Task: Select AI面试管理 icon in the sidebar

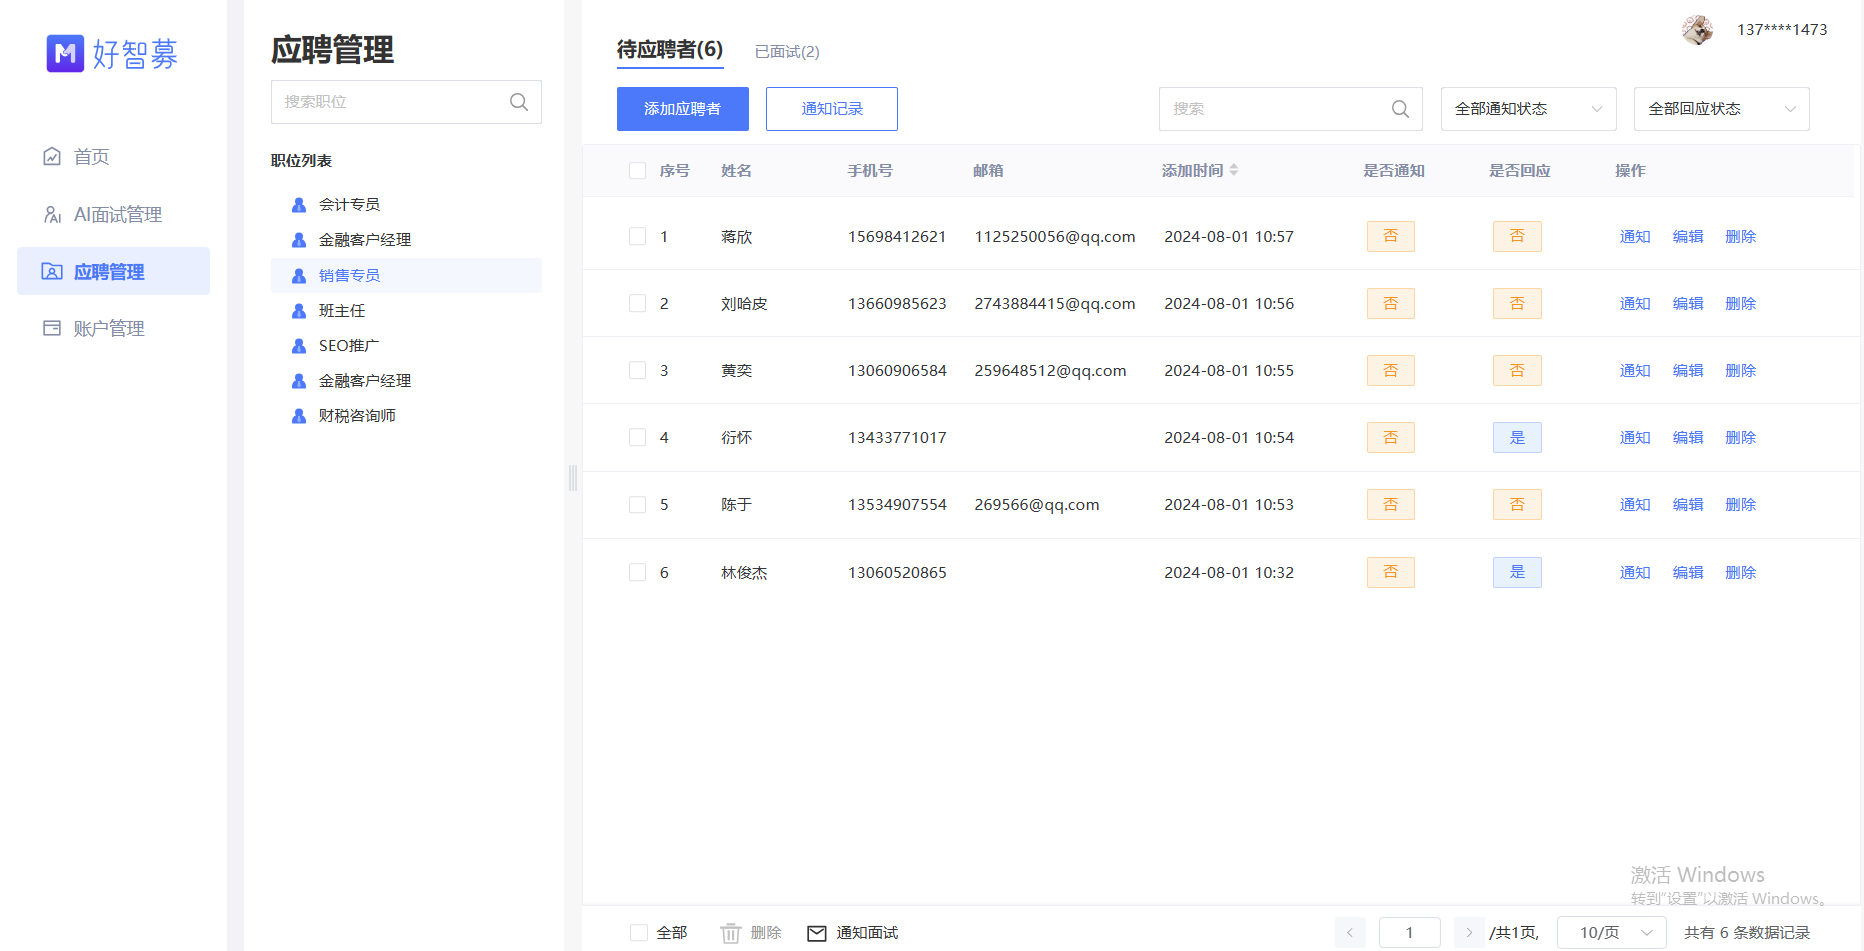Action: click(x=52, y=213)
